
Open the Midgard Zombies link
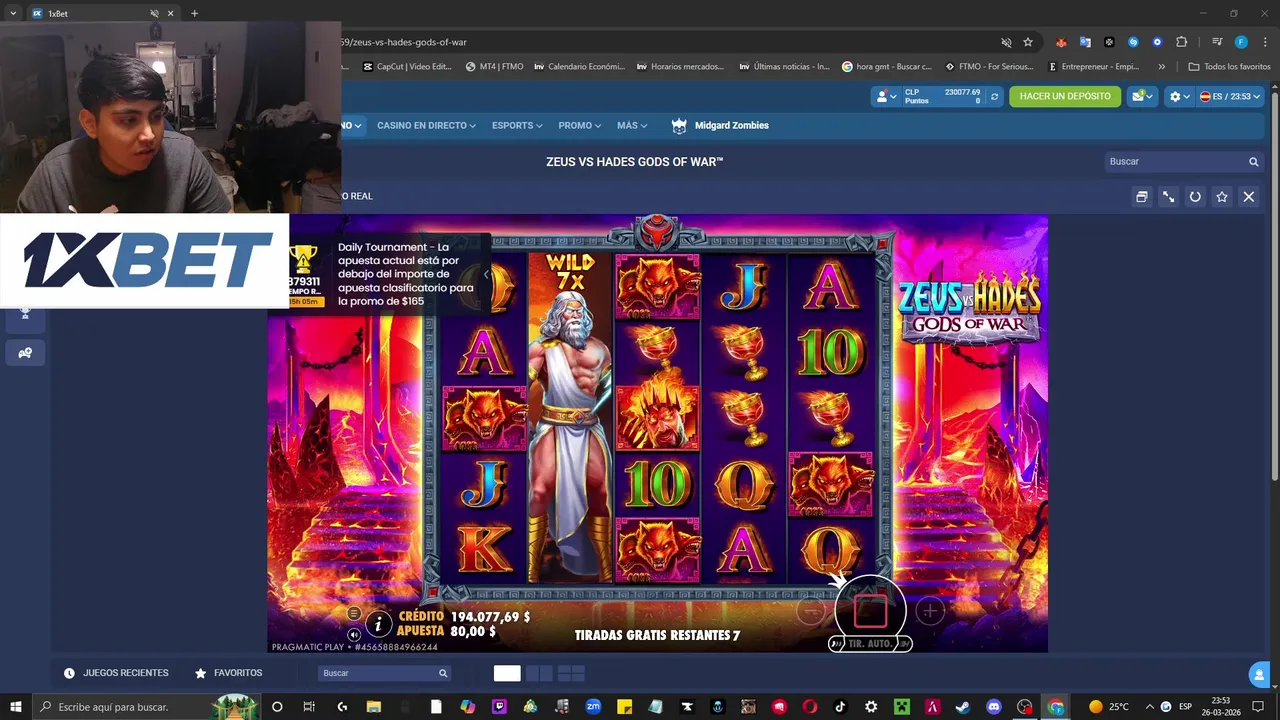(x=720, y=126)
